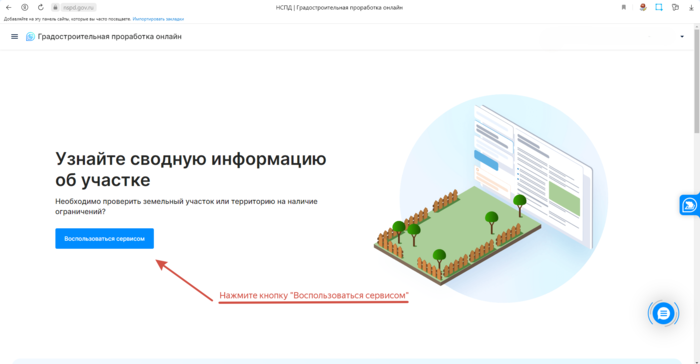
Task: Click the land plot illustration image
Action: pyautogui.click(x=491, y=198)
